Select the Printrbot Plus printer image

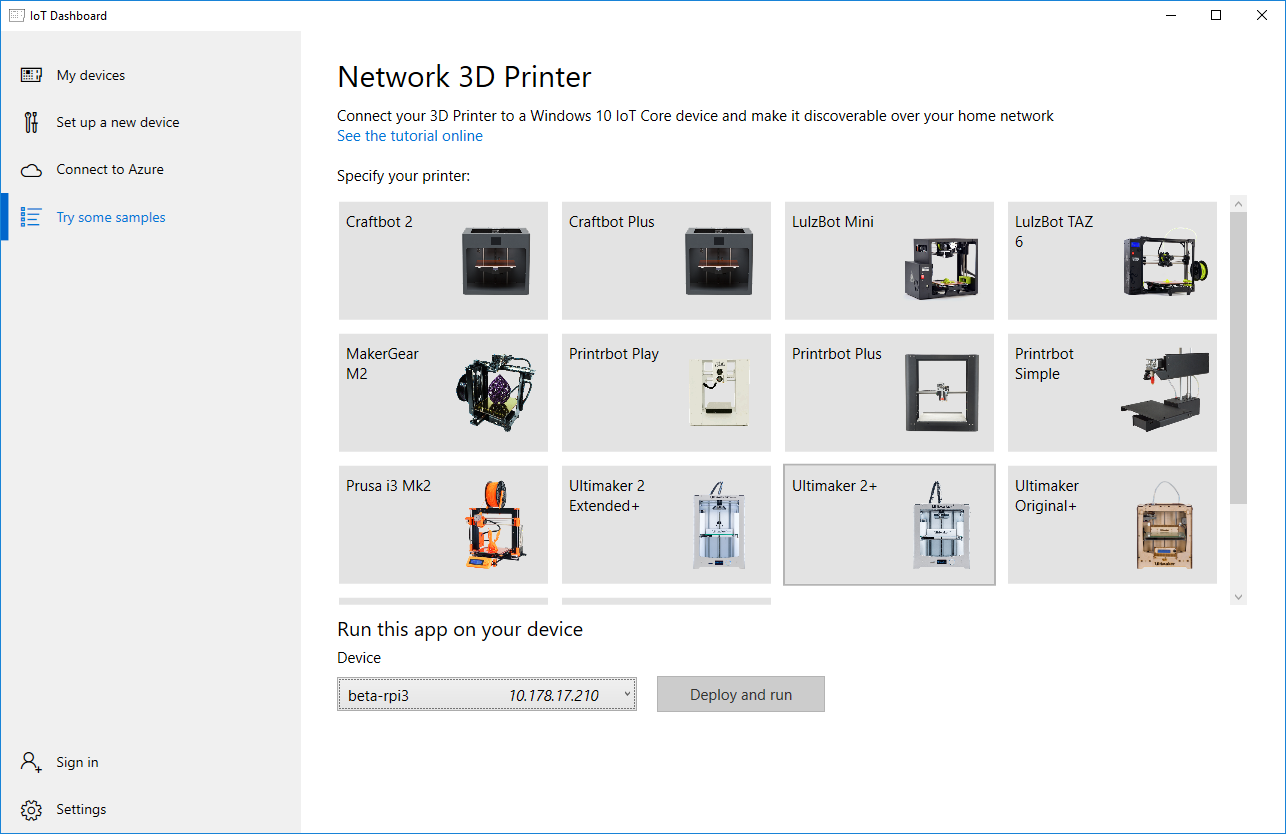(942, 392)
